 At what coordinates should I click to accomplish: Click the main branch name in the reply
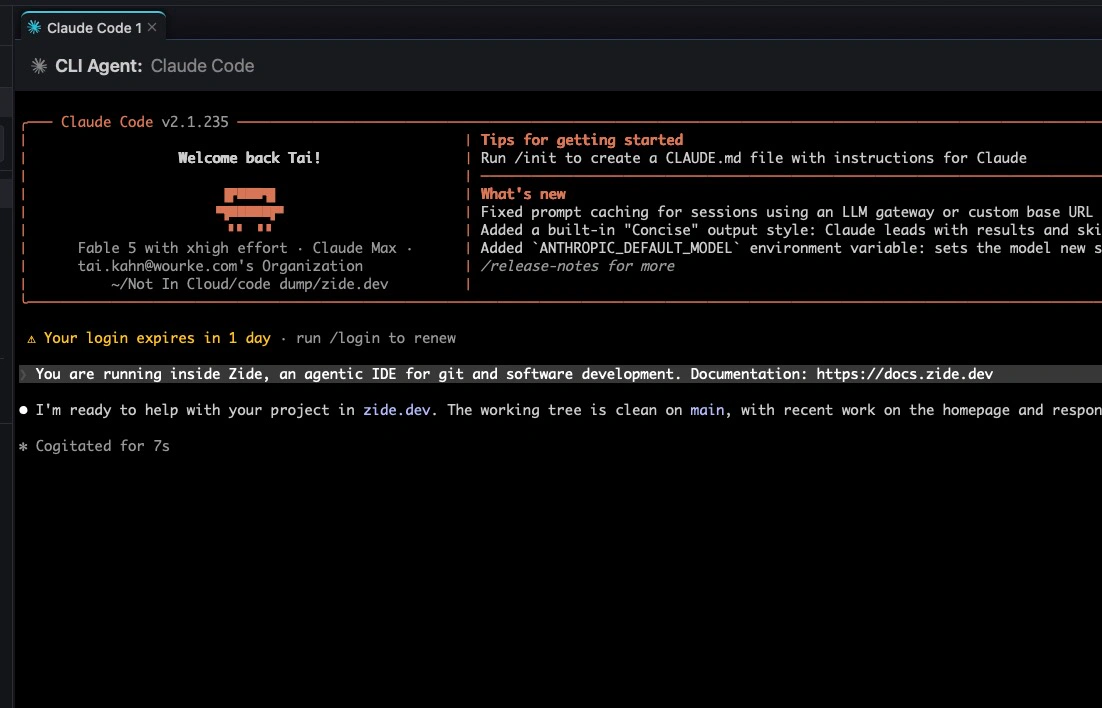coord(707,410)
